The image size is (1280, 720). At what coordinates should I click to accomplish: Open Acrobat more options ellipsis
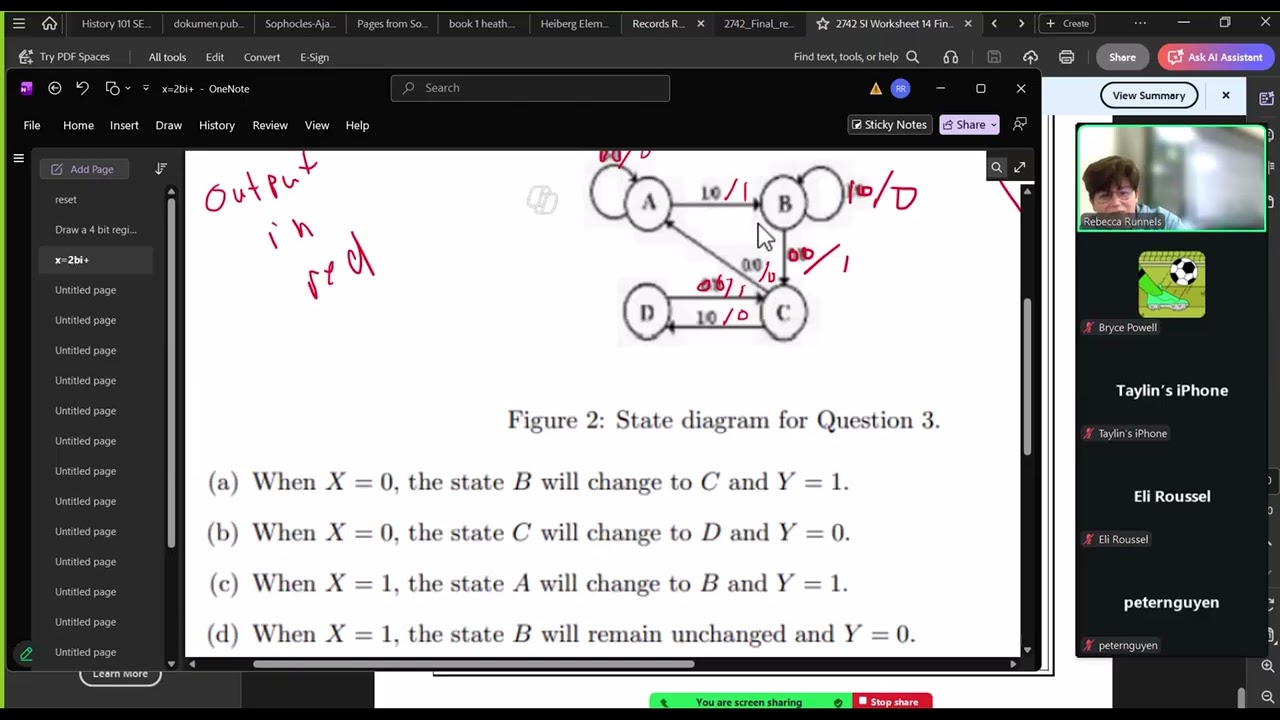pos(1140,23)
